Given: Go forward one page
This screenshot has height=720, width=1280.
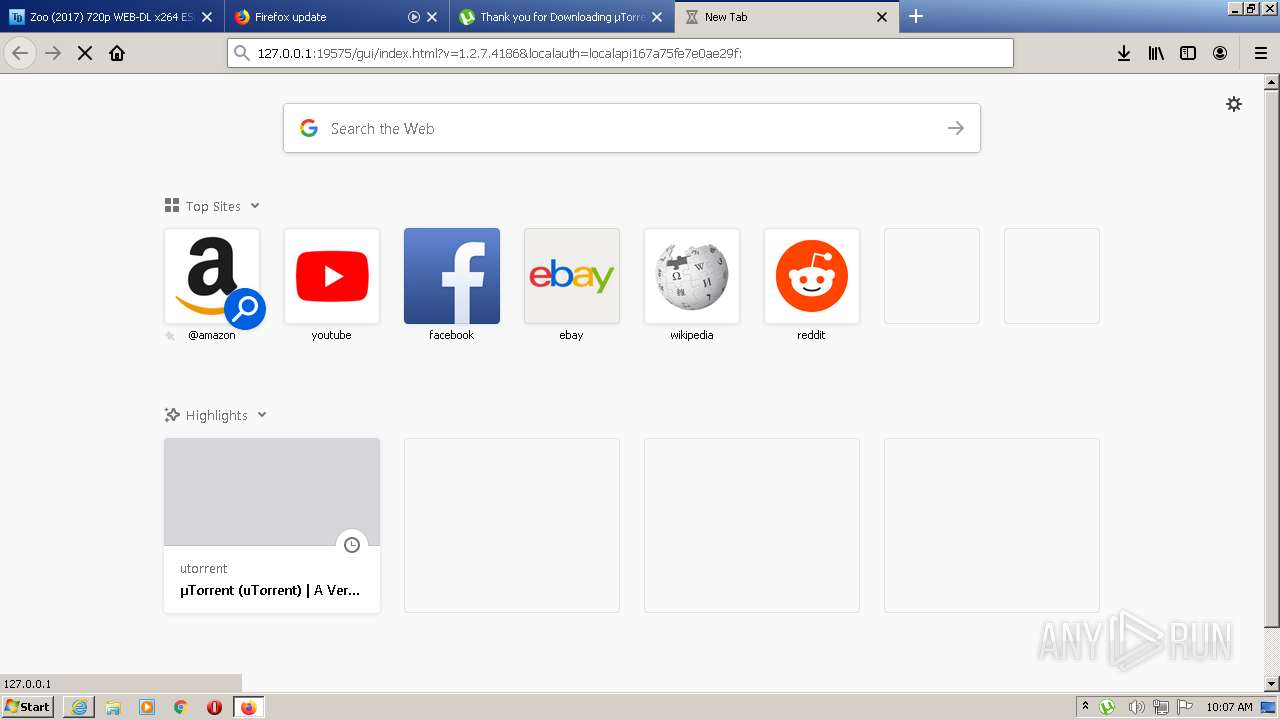Looking at the screenshot, I should pyautogui.click(x=53, y=53).
